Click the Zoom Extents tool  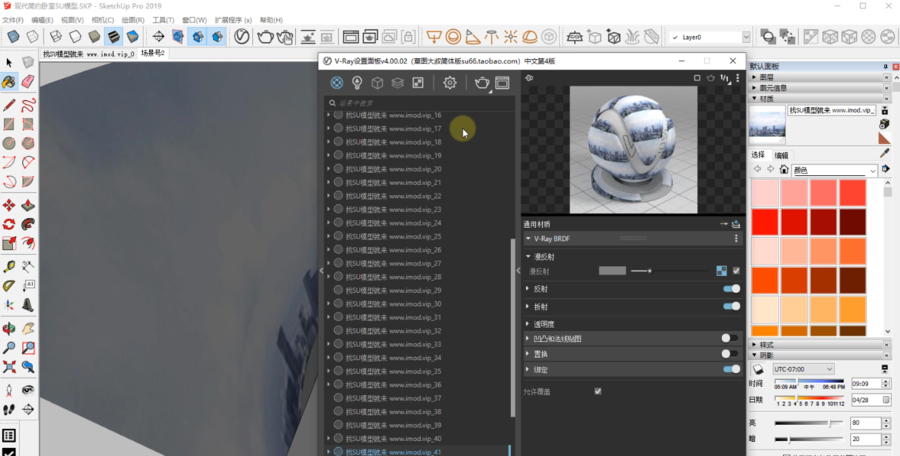(x=9, y=366)
